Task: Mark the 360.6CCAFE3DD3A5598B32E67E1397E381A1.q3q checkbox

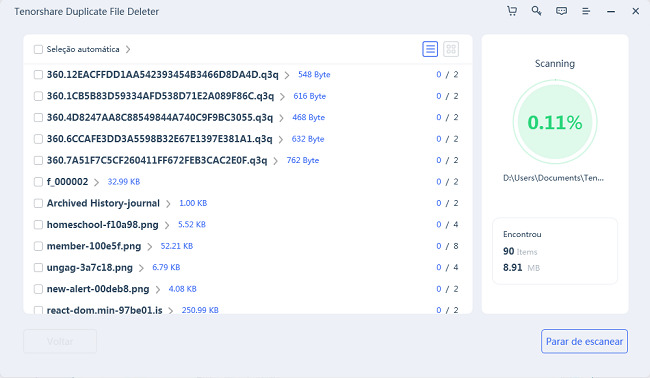Action: [x=38, y=139]
